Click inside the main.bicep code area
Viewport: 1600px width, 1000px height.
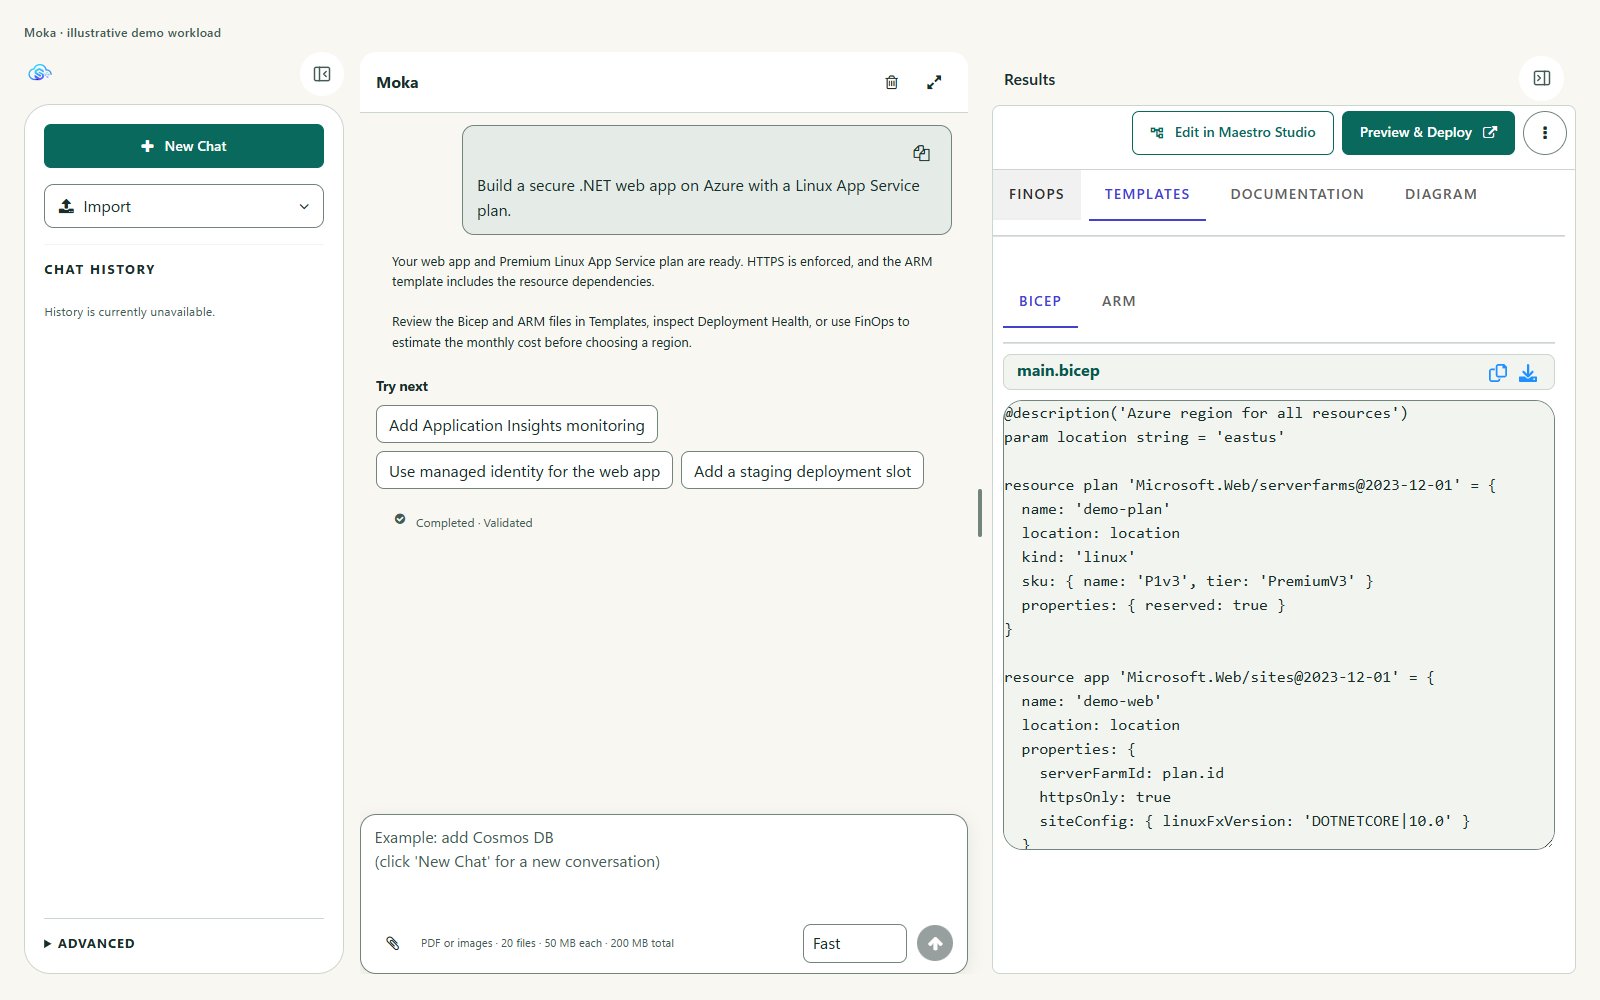1279,625
